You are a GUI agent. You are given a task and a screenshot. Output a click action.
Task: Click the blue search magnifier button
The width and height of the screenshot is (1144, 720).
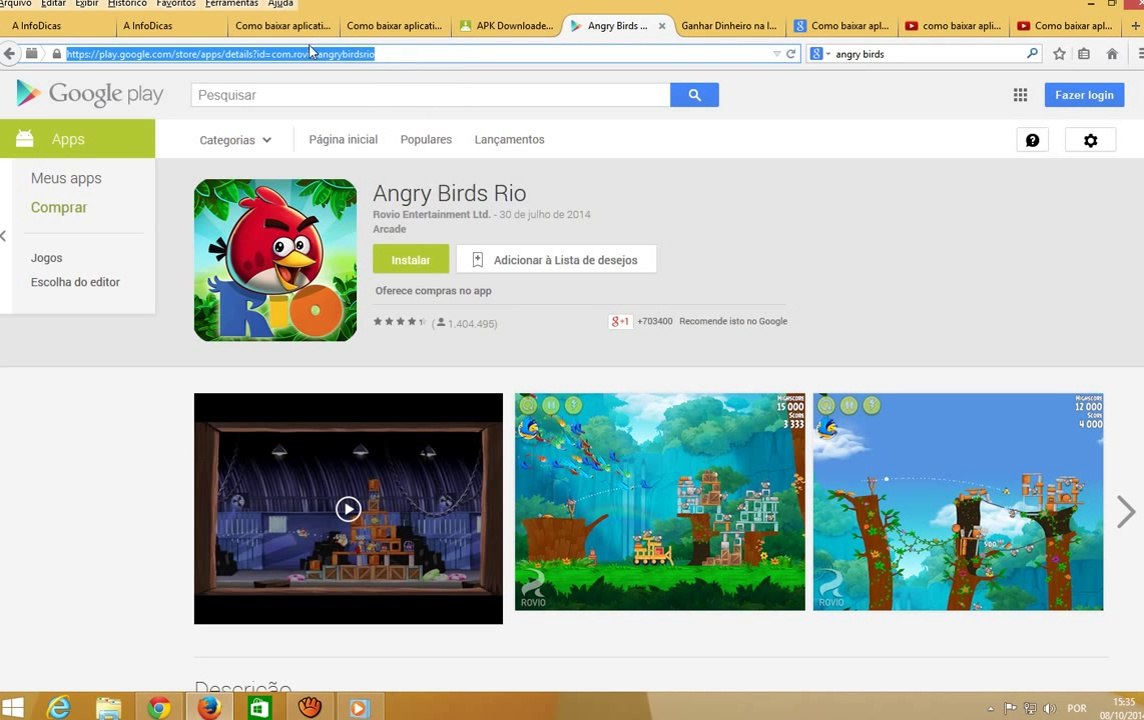point(694,95)
